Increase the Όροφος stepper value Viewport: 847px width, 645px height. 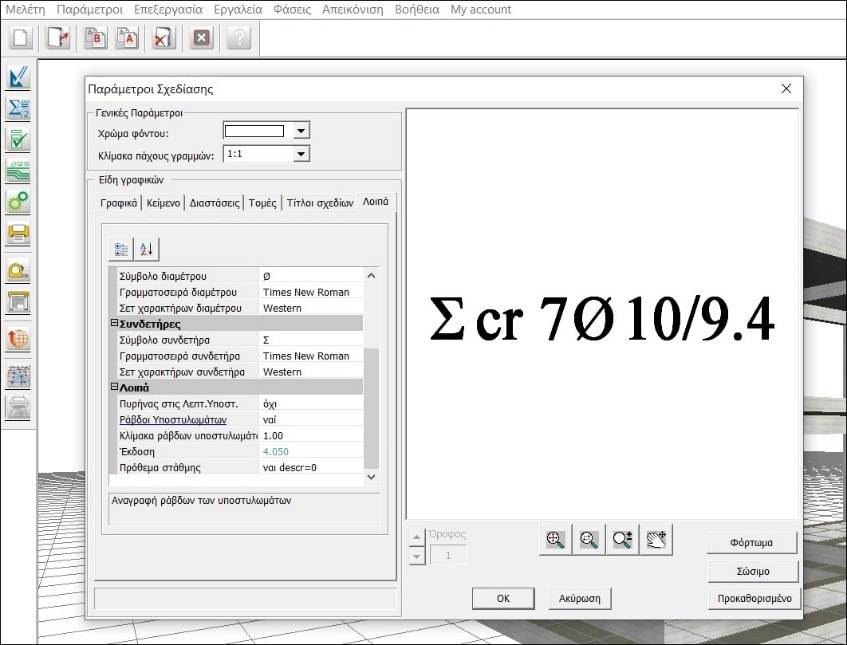tap(416, 537)
